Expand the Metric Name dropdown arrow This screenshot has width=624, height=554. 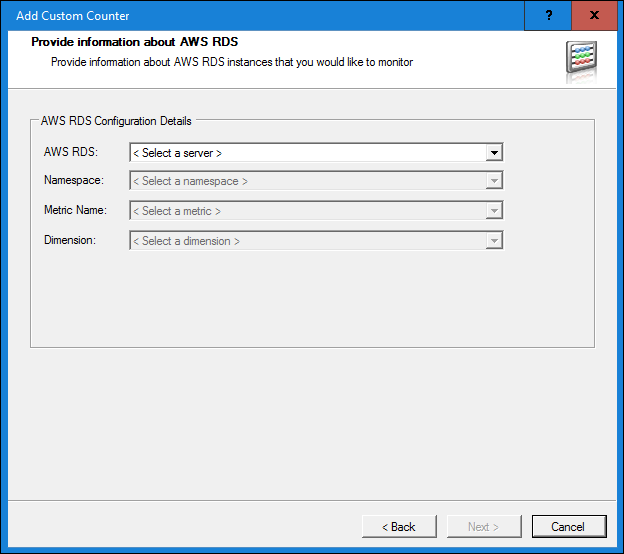pyautogui.click(x=493, y=211)
